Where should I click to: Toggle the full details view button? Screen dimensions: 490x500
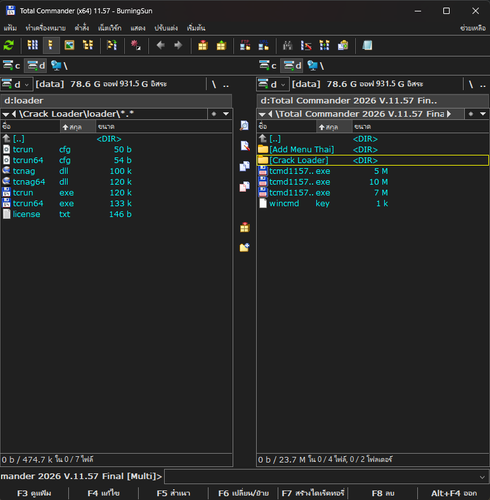51,45
